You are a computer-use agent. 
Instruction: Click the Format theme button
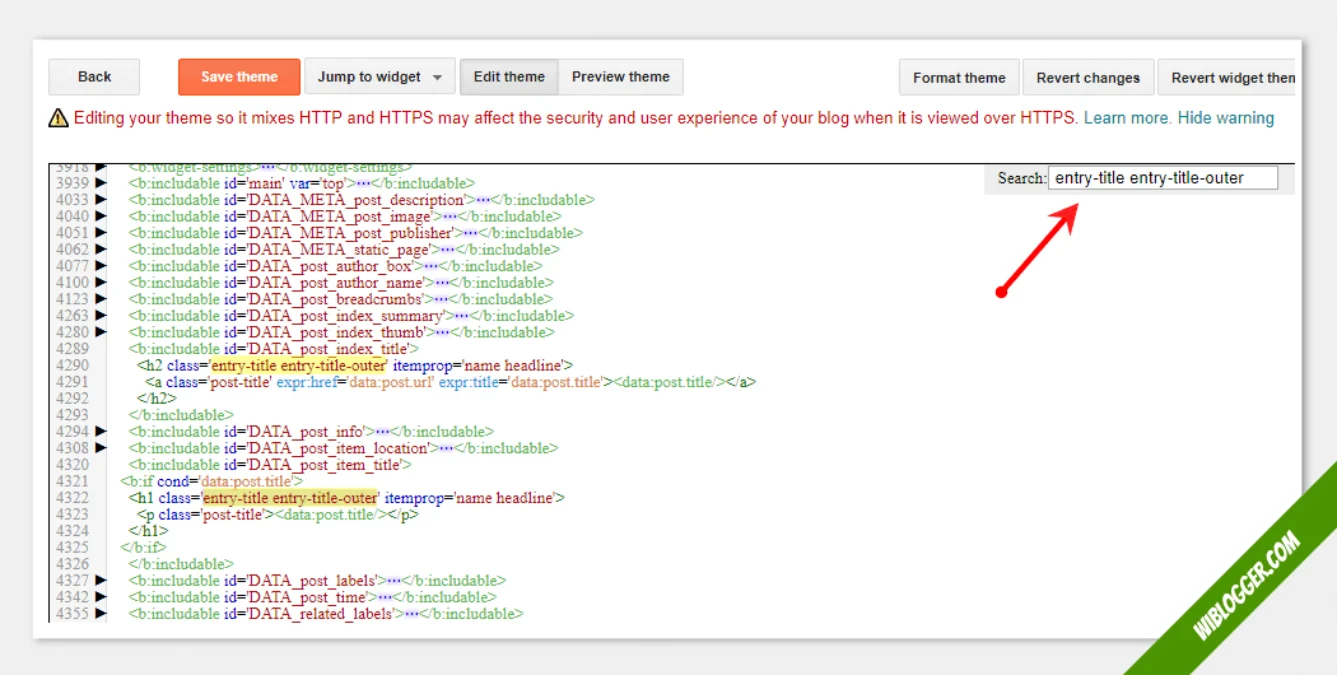pos(958,78)
